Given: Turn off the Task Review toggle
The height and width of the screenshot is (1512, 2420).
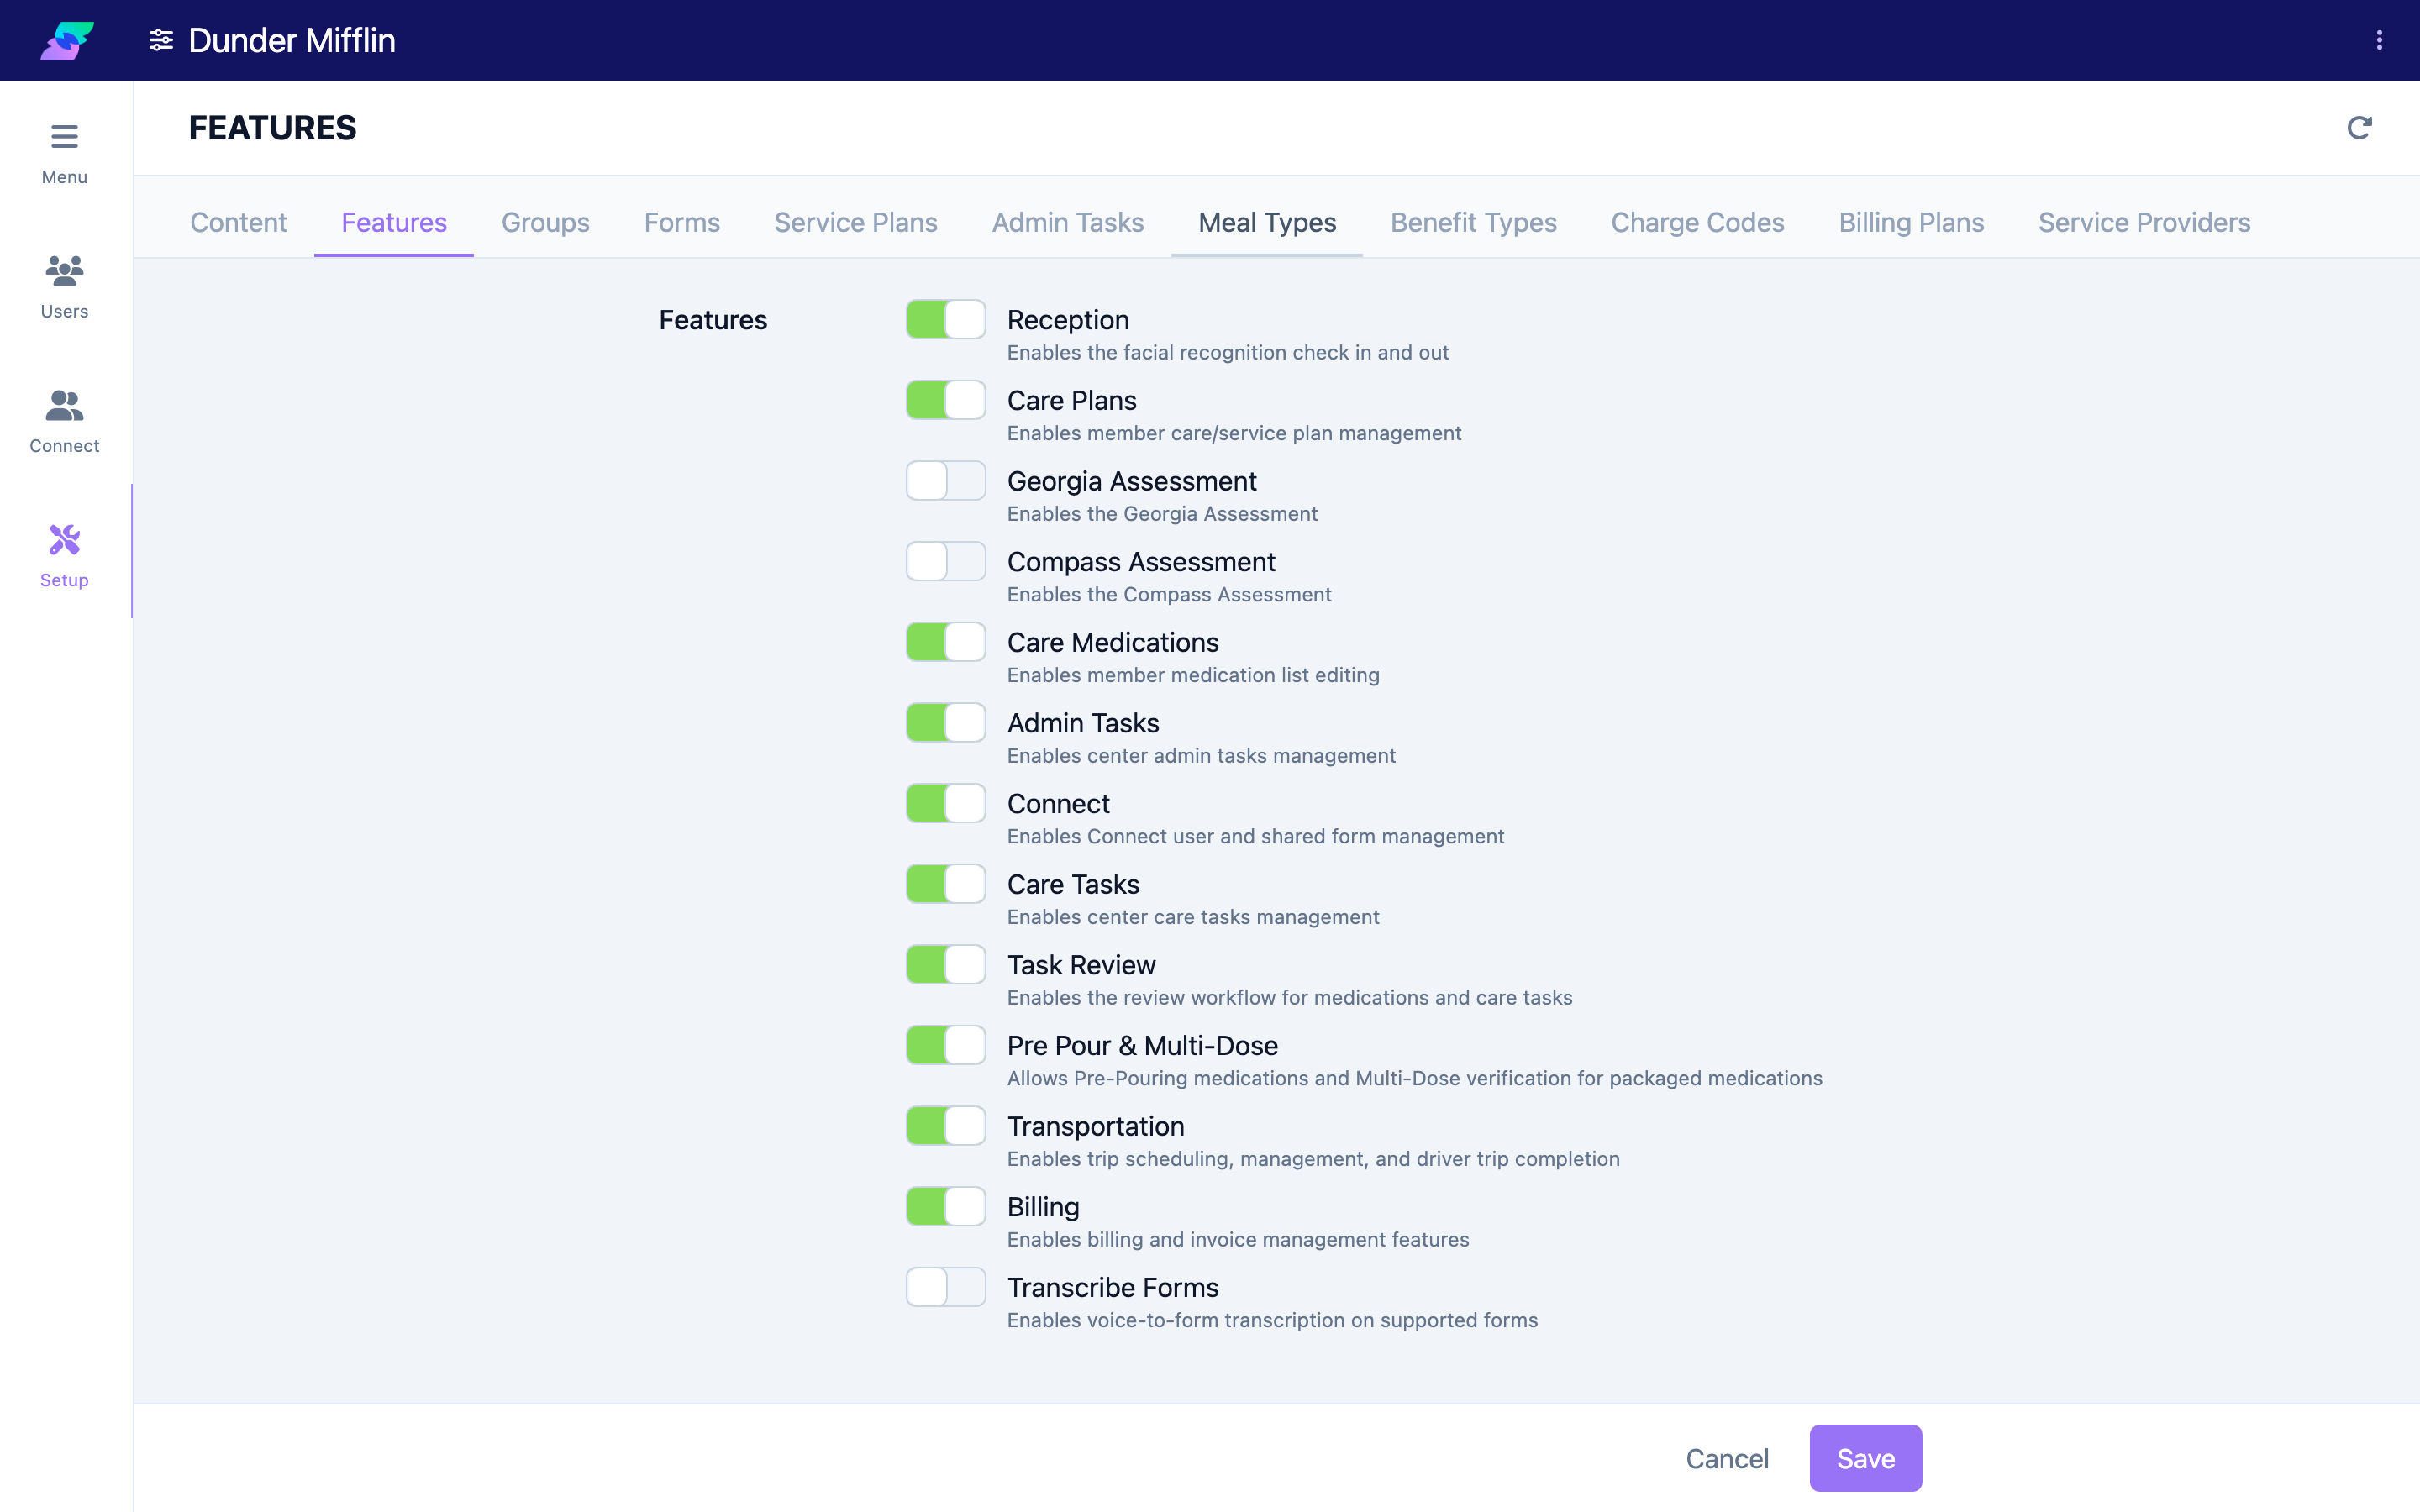Looking at the screenshot, I should tap(946, 965).
